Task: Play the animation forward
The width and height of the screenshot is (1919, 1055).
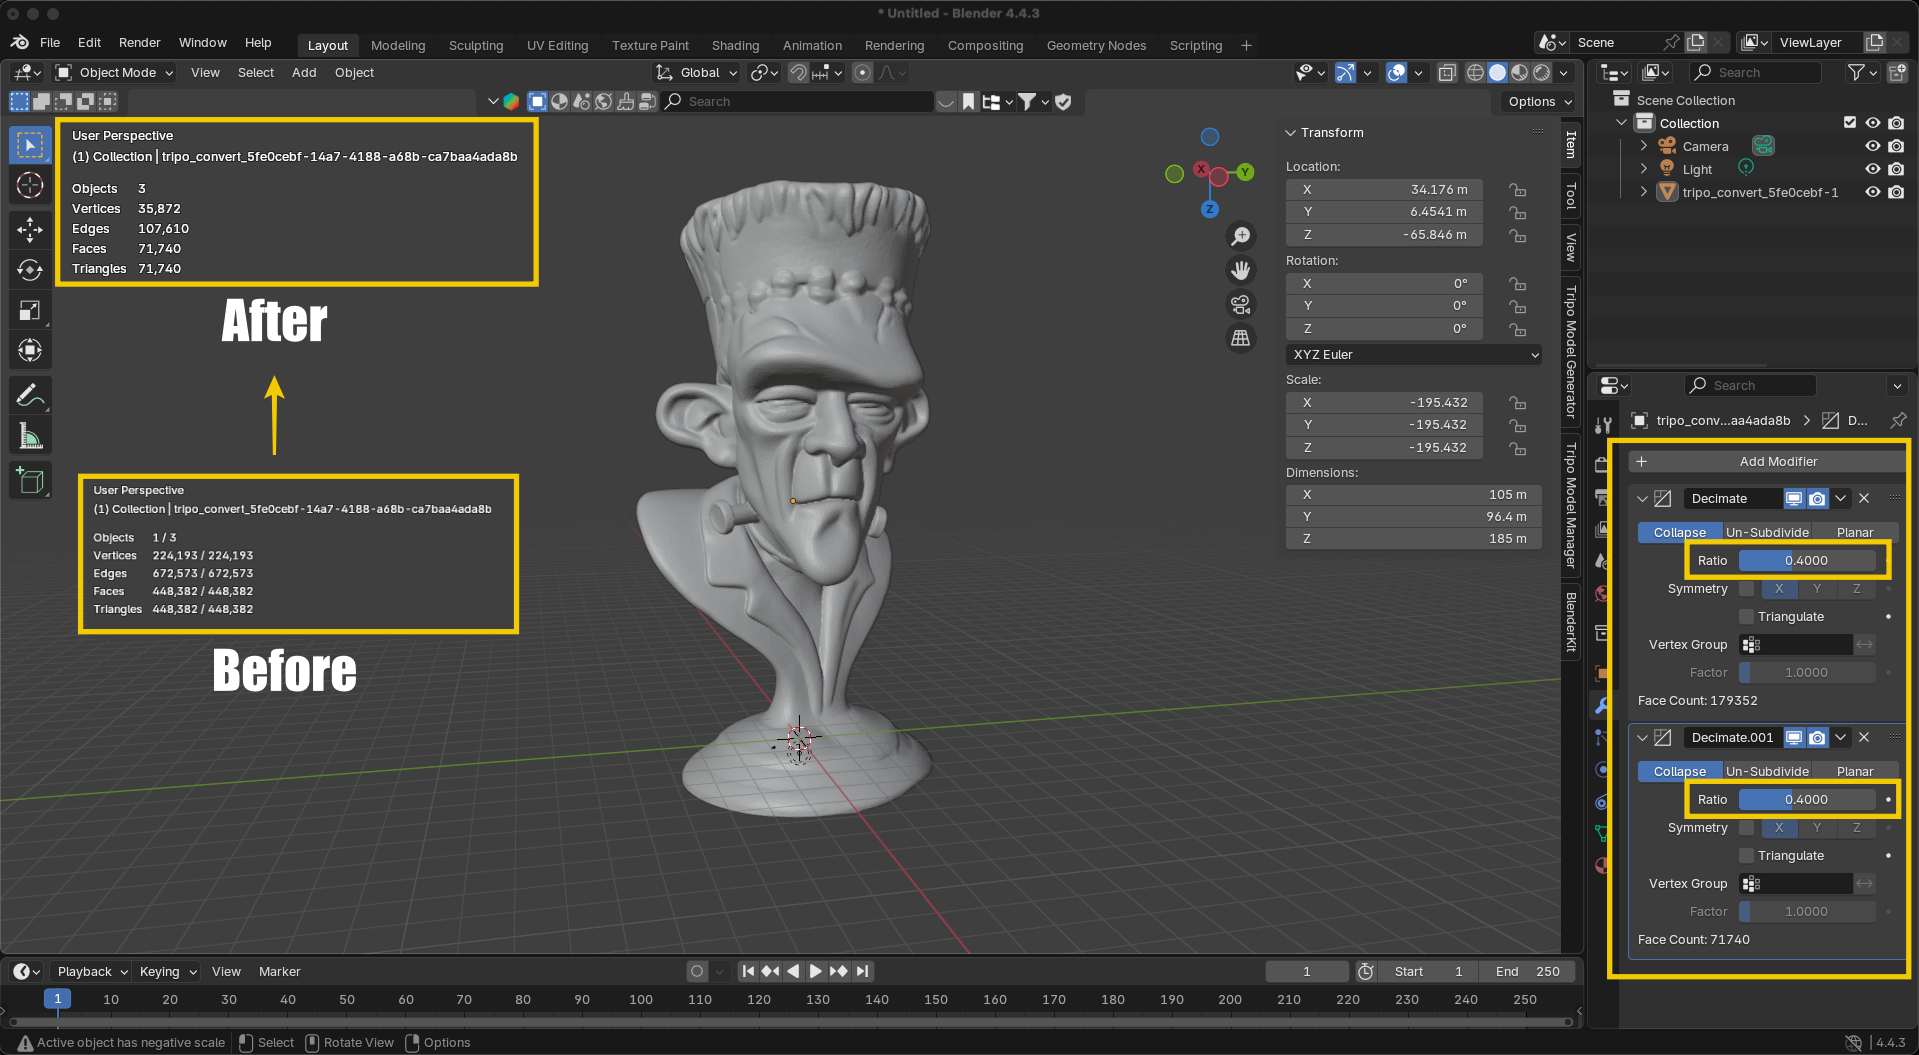Action: point(815,971)
